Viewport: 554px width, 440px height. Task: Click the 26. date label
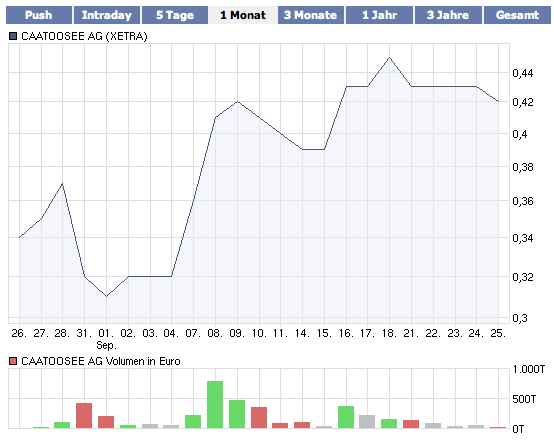(19, 333)
